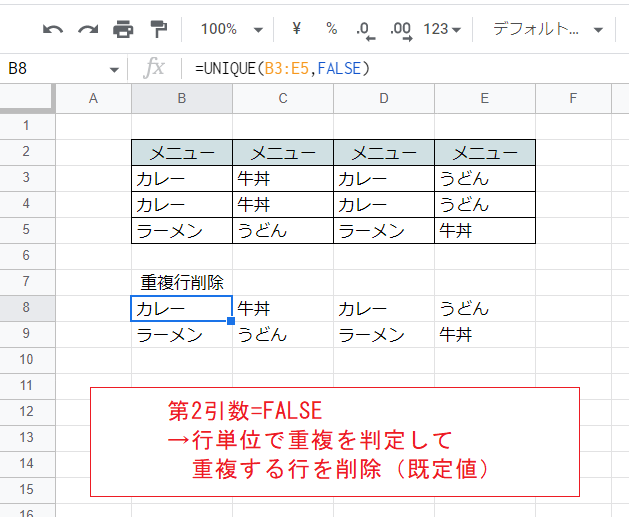
Task: Click cell C3 containing 牛丼
Action: point(283,178)
